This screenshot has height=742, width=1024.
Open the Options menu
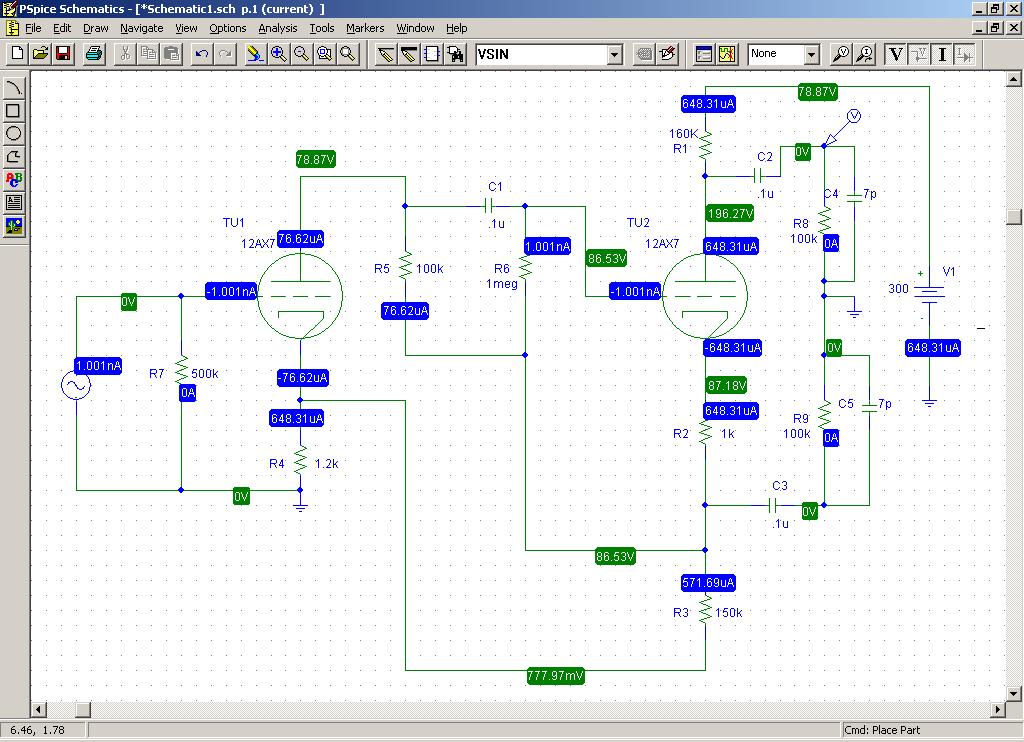click(227, 28)
